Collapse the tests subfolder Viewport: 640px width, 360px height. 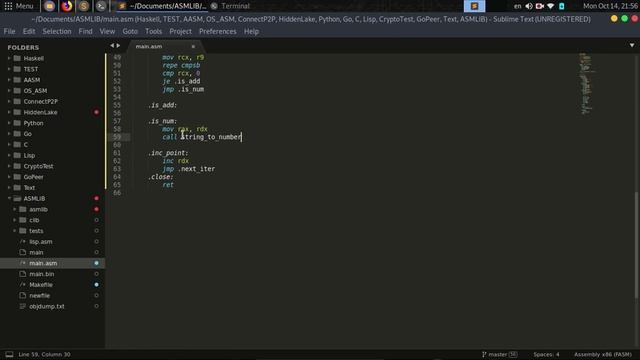coord(15,231)
